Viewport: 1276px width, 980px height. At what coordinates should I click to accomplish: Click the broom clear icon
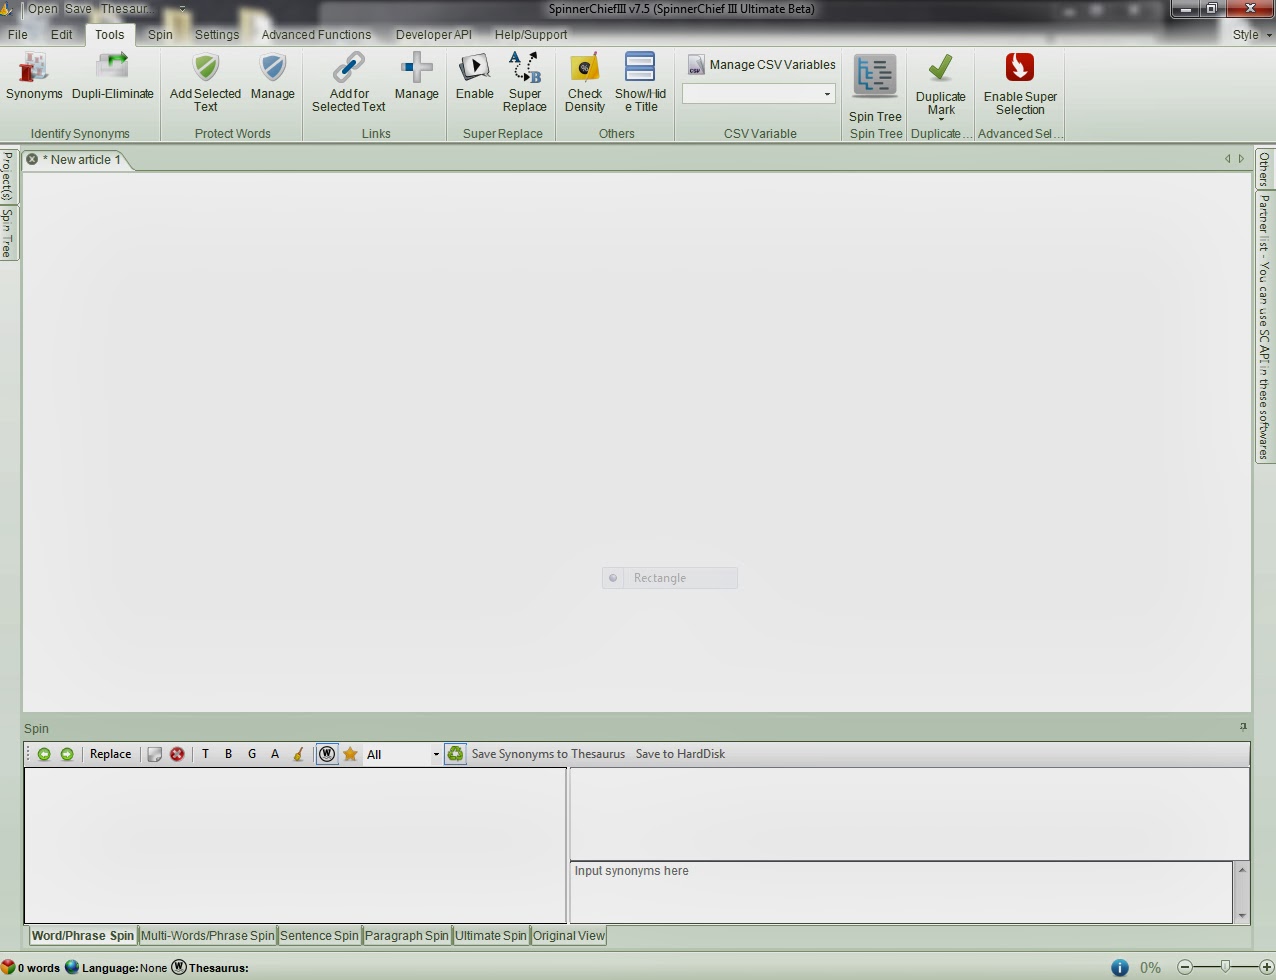[x=298, y=754]
